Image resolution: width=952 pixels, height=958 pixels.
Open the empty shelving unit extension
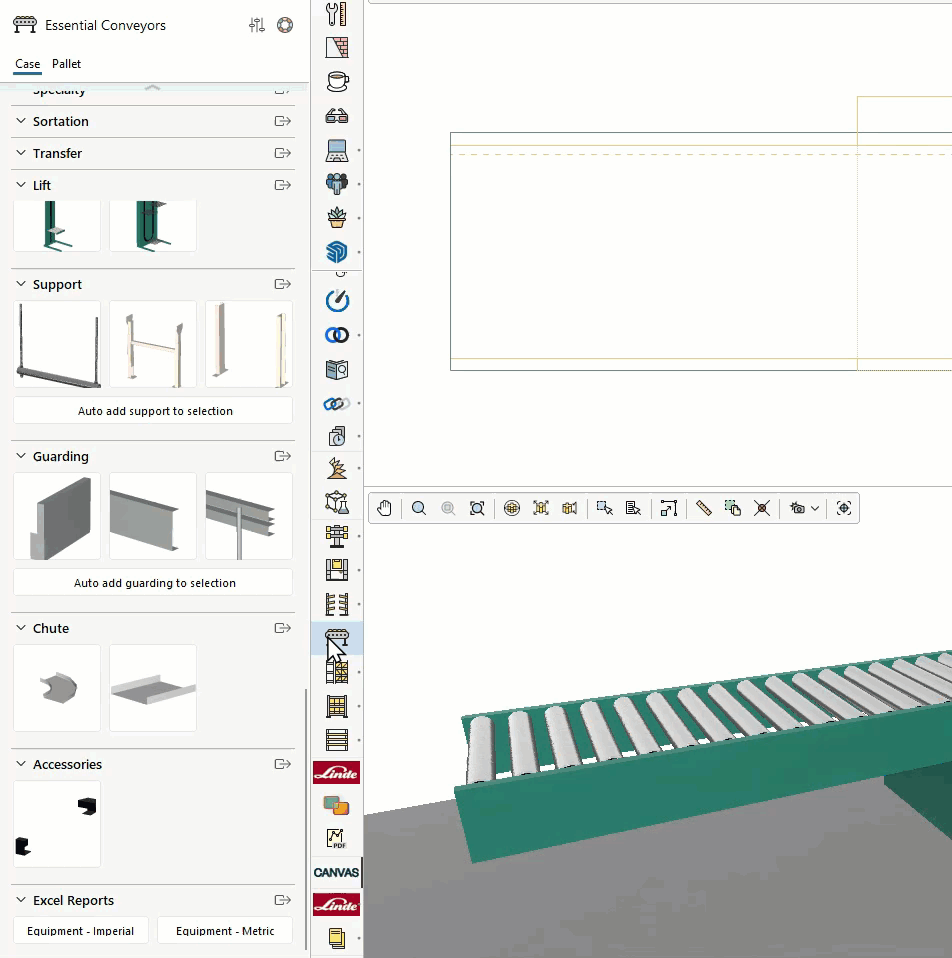click(337, 740)
